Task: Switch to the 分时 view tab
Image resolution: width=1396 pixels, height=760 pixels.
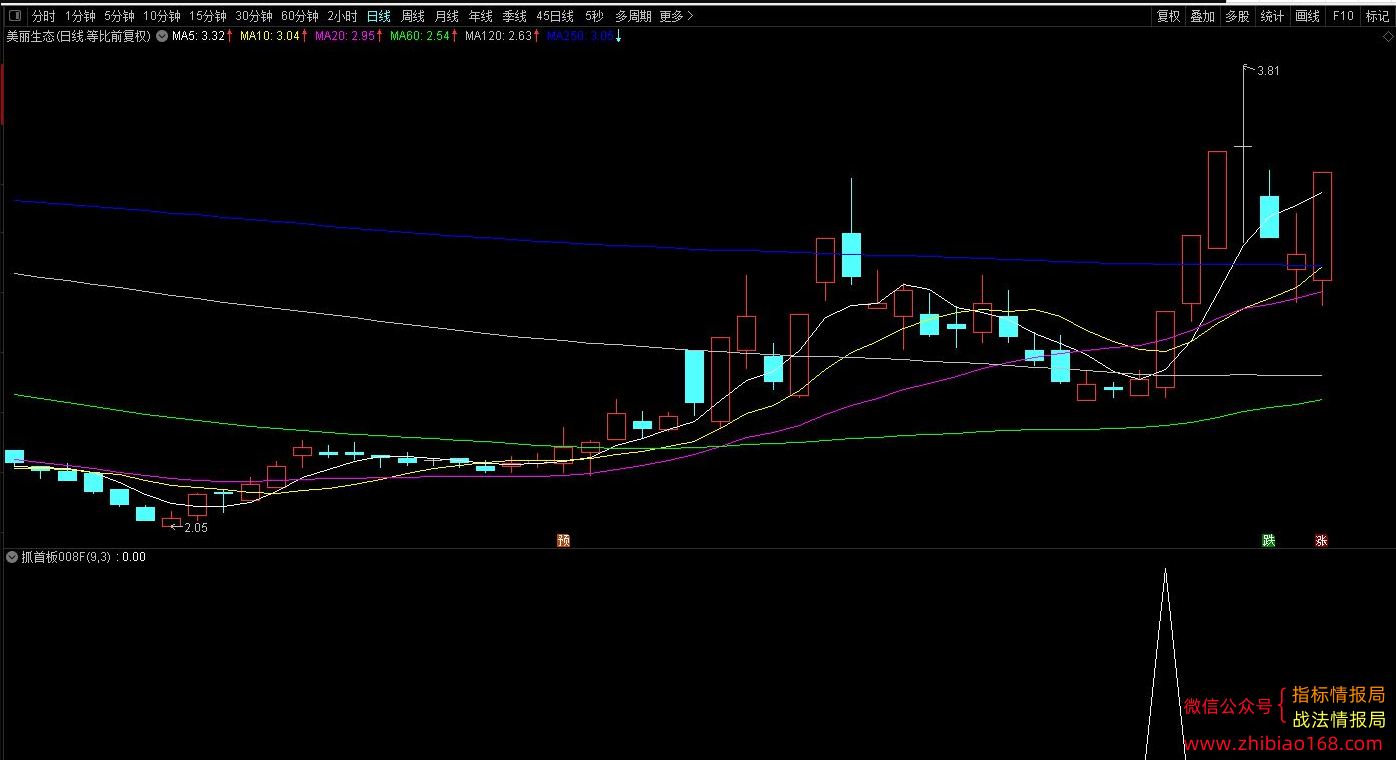Action: (43, 16)
